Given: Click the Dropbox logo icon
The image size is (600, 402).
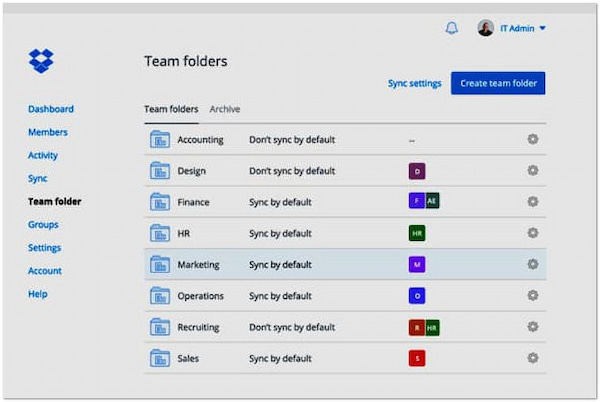Looking at the screenshot, I should coord(41,62).
